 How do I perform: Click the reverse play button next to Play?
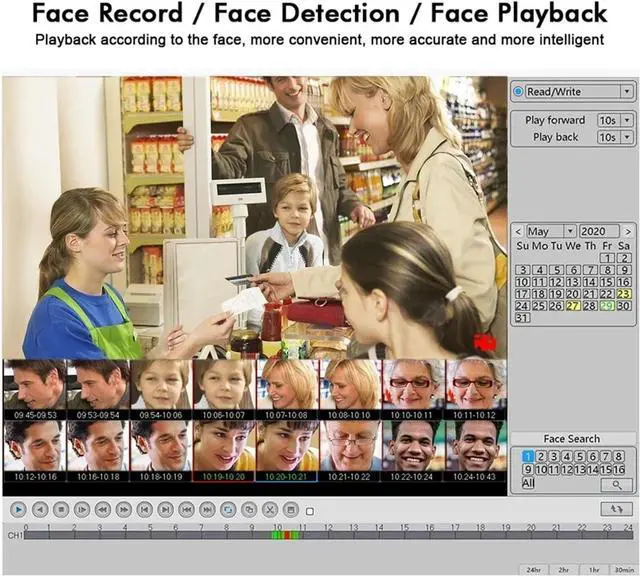pos(39,509)
